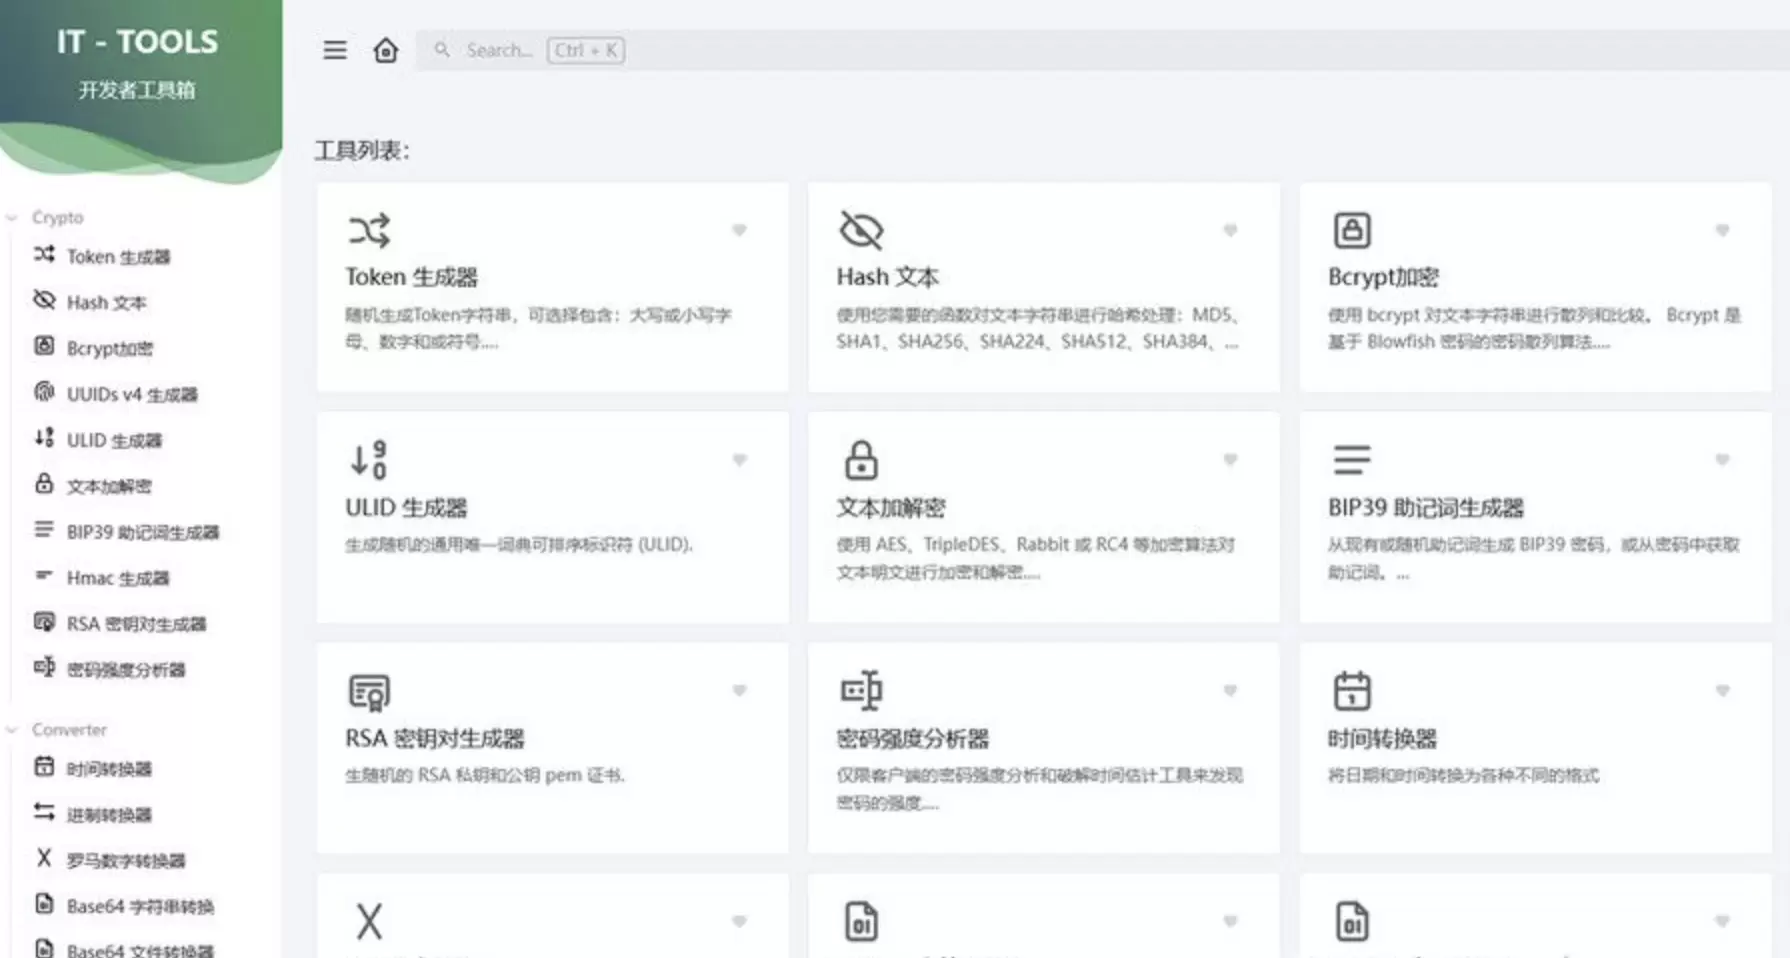Favorite the 文本加解密 card
Image resolution: width=1790 pixels, height=958 pixels.
(1230, 460)
